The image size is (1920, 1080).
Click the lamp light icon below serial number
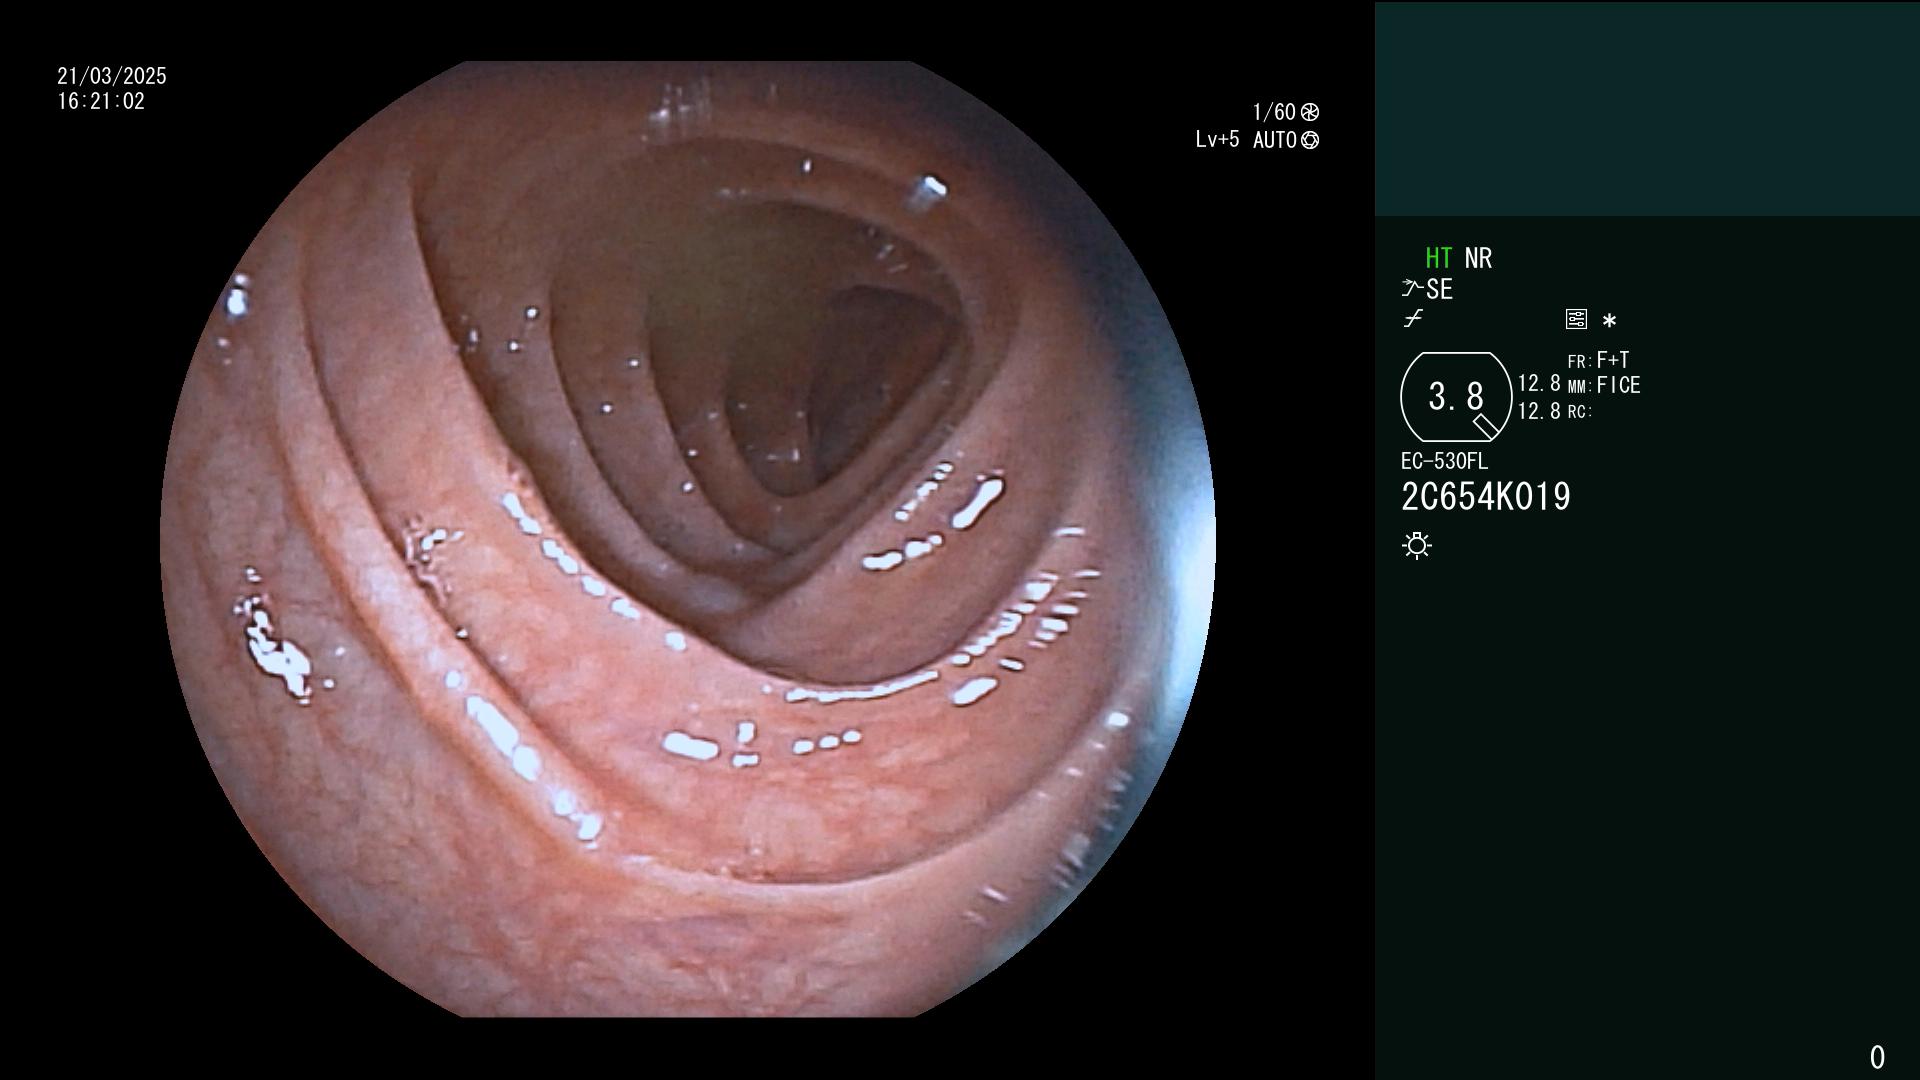(1417, 546)
